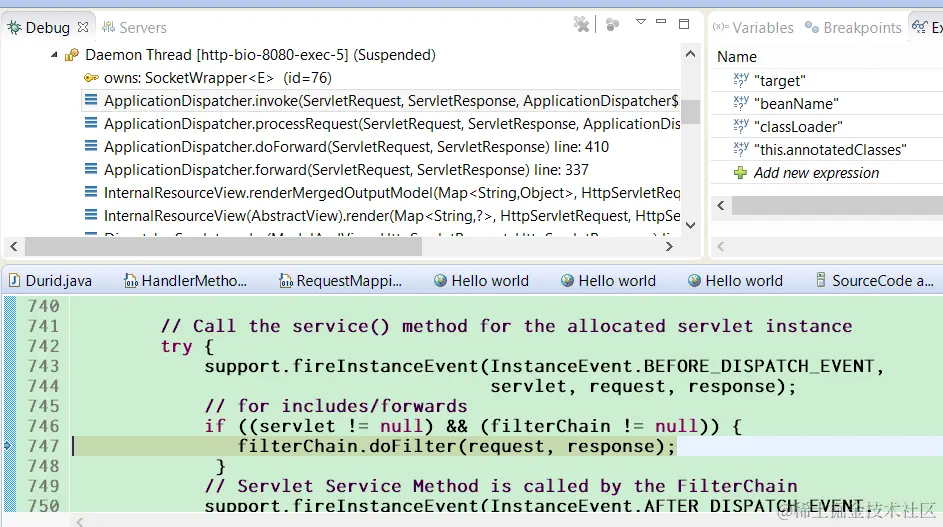Screen dimensions: 943x527
Task: Click stack frame icon of ApplicationDispatcher.invoke
Action: point(91,100)
